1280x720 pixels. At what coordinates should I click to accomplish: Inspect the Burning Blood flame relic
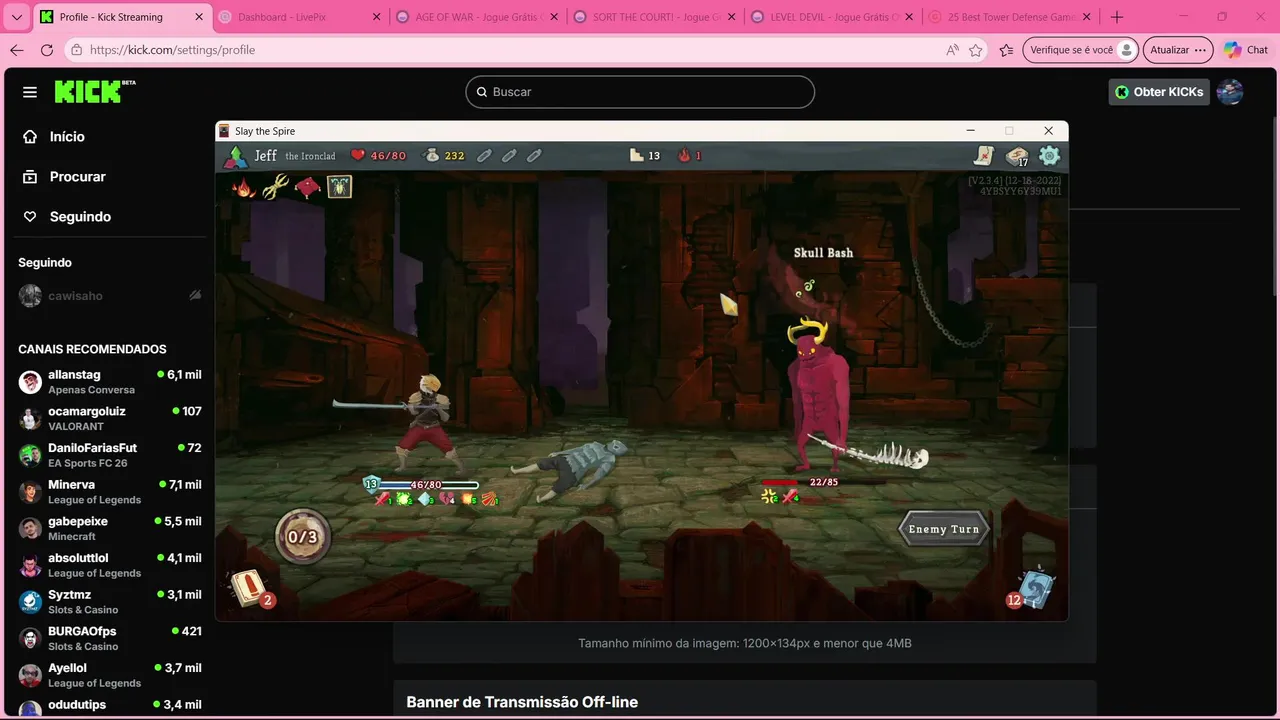point(243,187)
